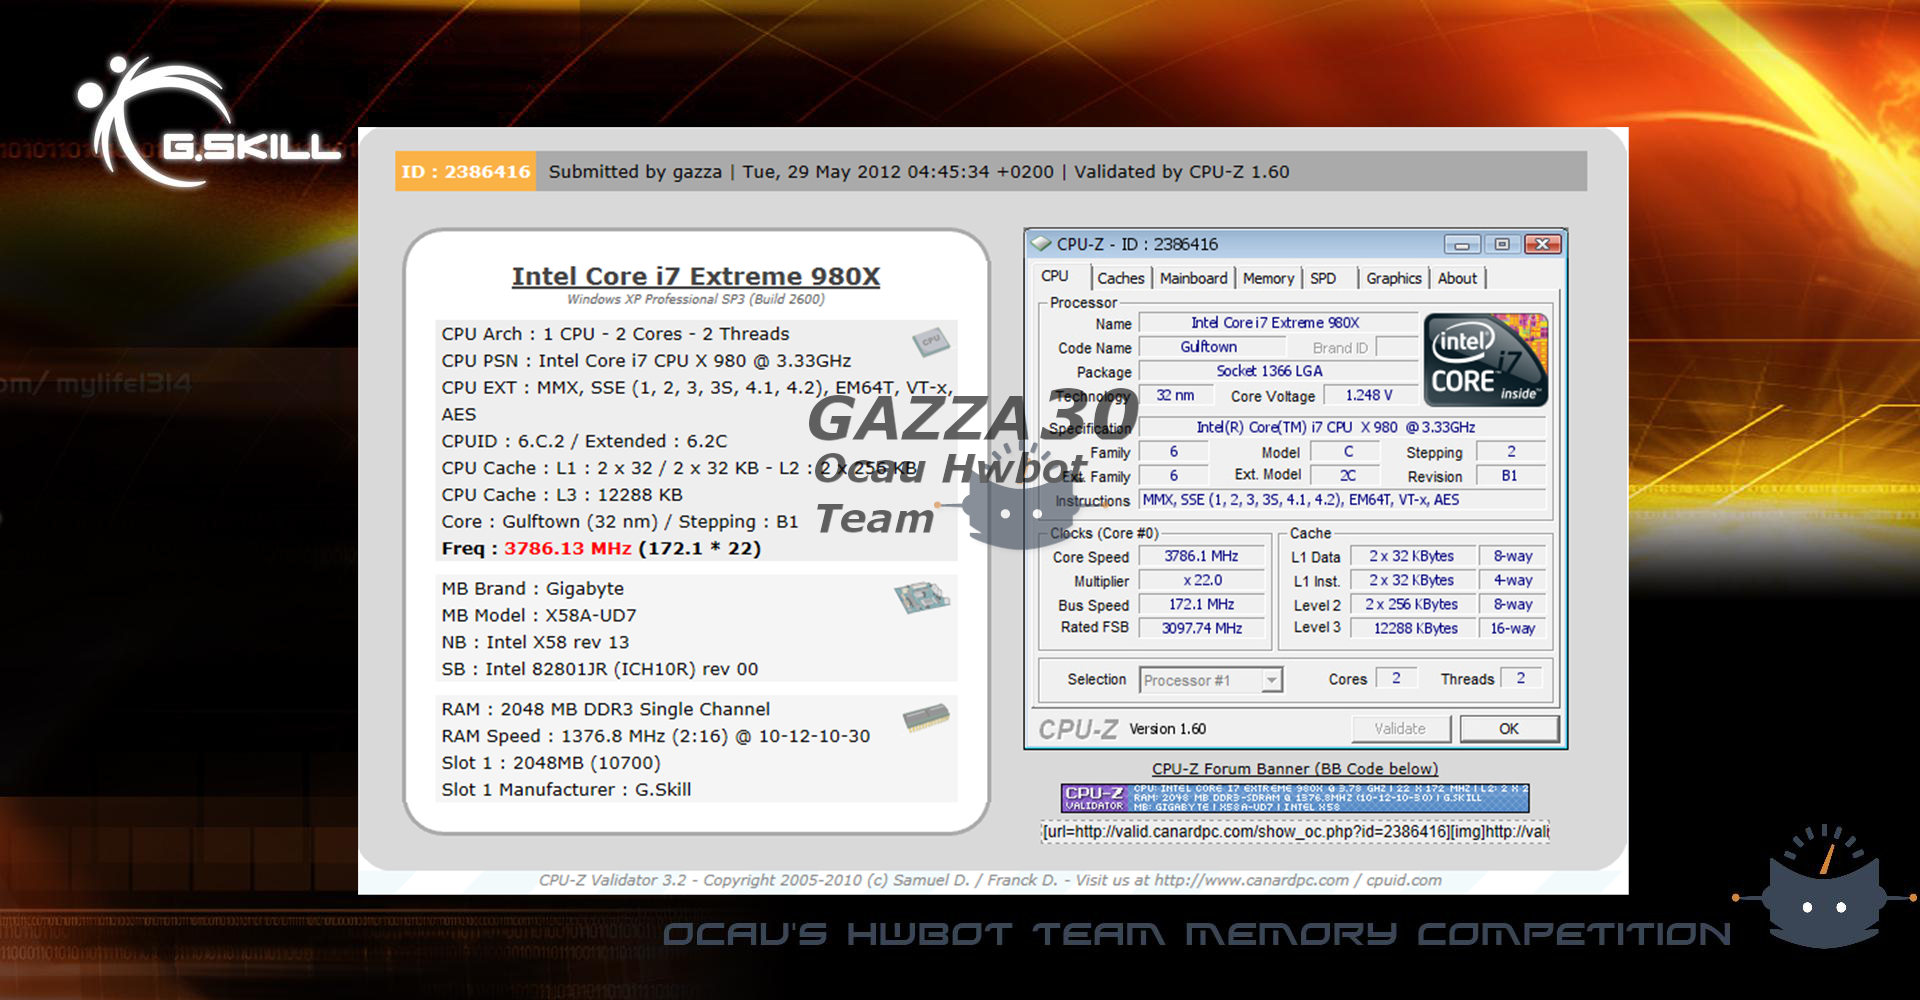This screenshot has width=1920, height=1000.
Task: Click the Technology value 32 nm
Action: click(1175, 395)
